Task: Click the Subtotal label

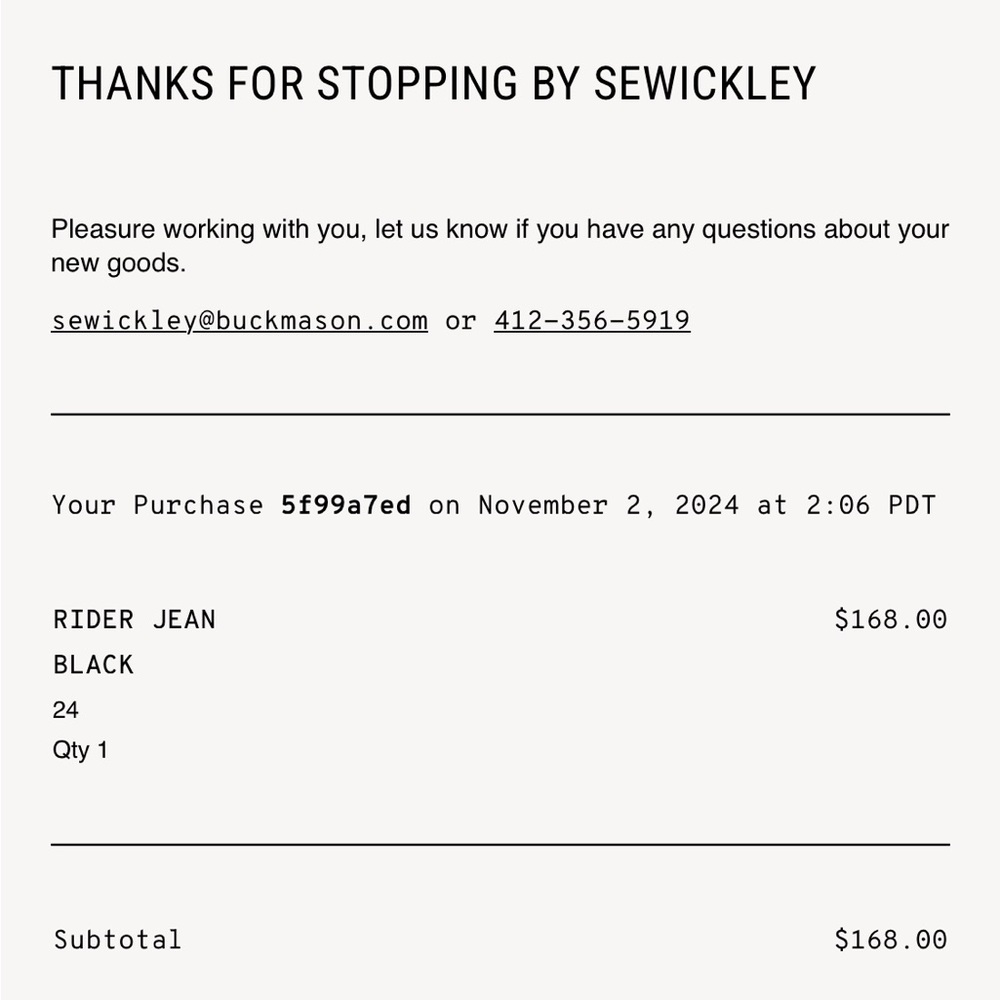Action: 118,940
